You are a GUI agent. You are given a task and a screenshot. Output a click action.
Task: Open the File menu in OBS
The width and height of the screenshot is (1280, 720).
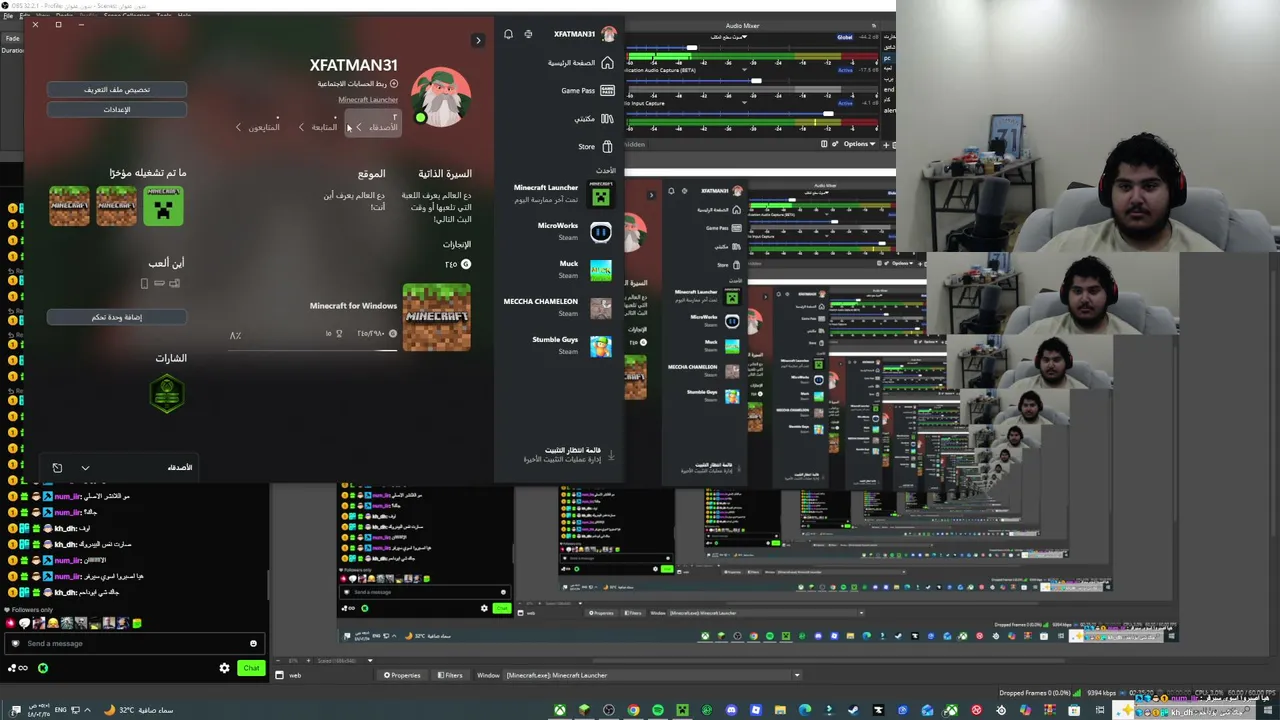click(x=8, y=16)
